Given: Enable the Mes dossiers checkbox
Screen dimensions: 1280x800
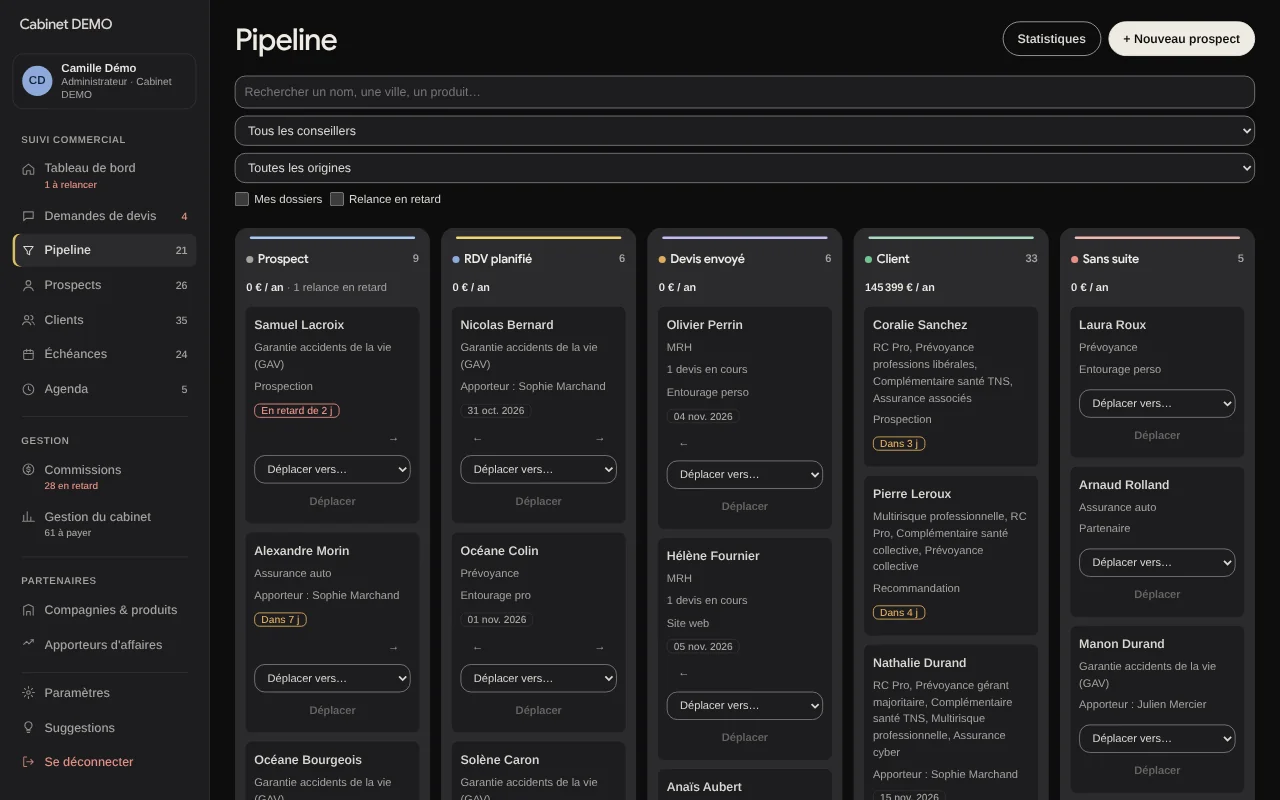Looking at the screenshot, I should (242, 199).
